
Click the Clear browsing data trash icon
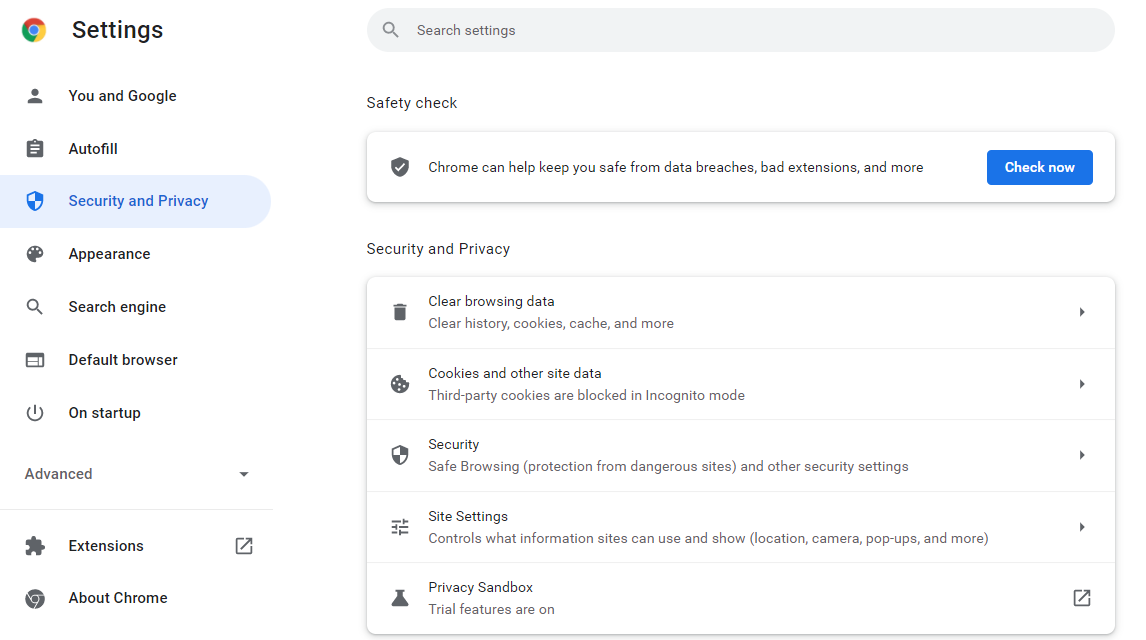click(x=400, y=311)
